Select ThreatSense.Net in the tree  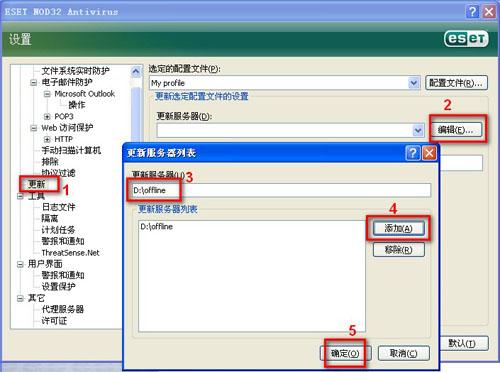70,253
